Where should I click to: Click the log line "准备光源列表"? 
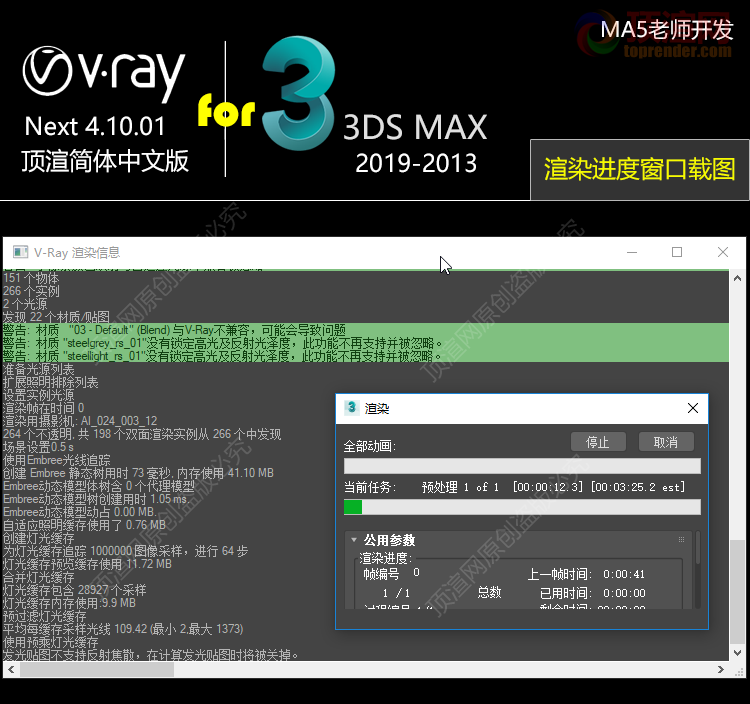click(39, 369)
